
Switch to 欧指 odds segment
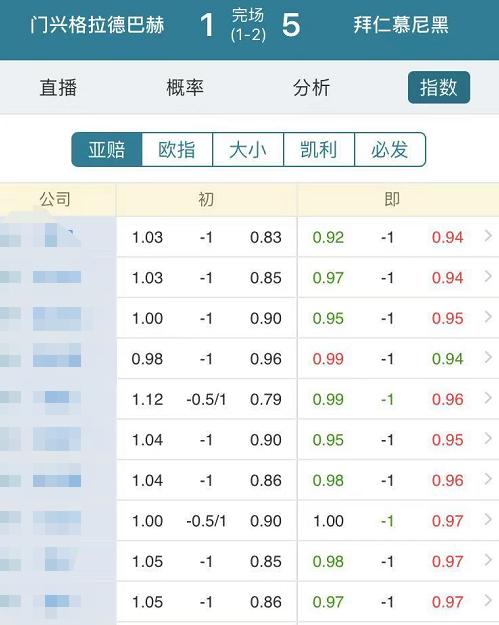coord(177,149)
